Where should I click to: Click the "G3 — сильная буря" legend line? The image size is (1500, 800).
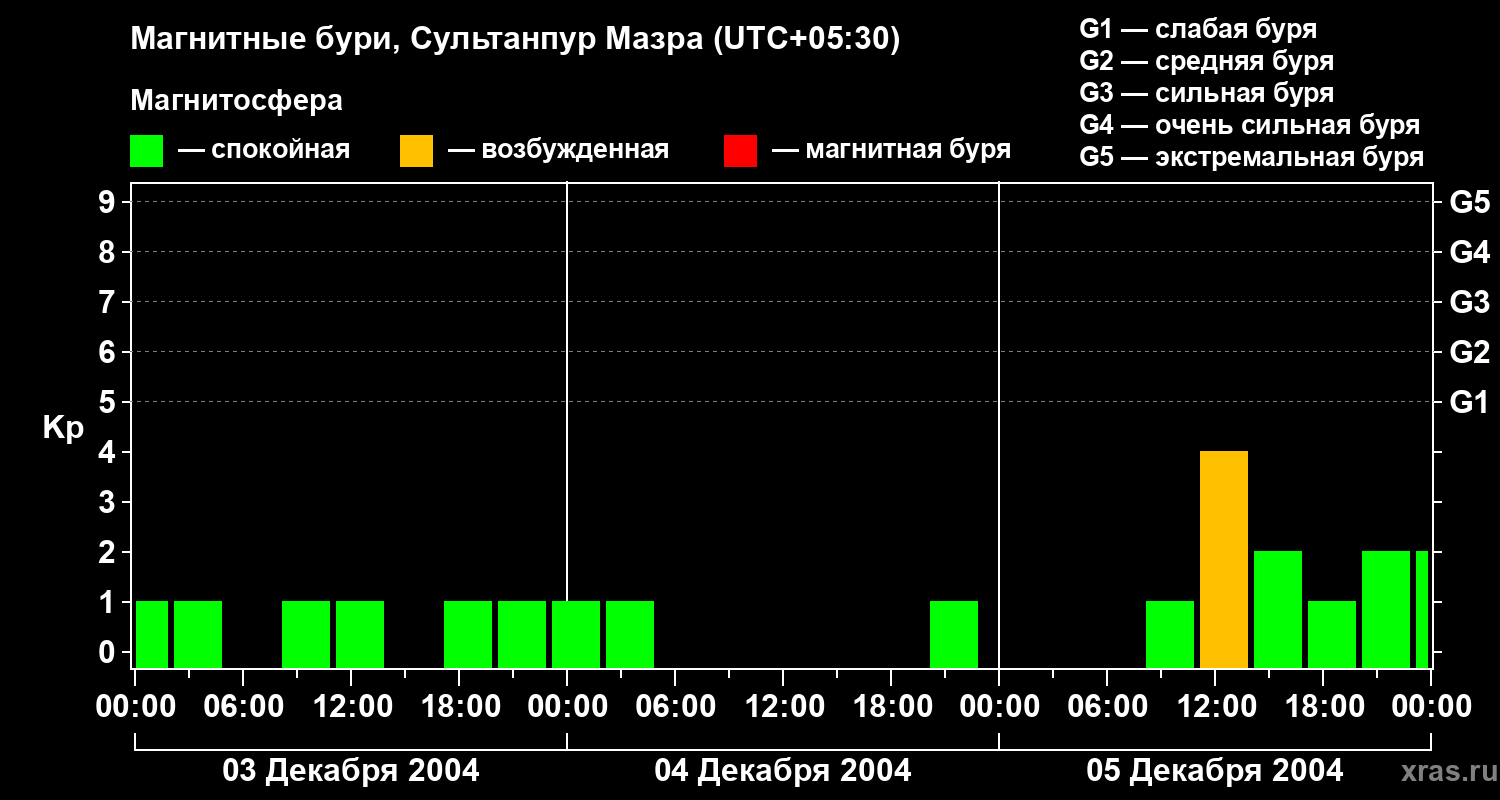tap(1206, 93)
